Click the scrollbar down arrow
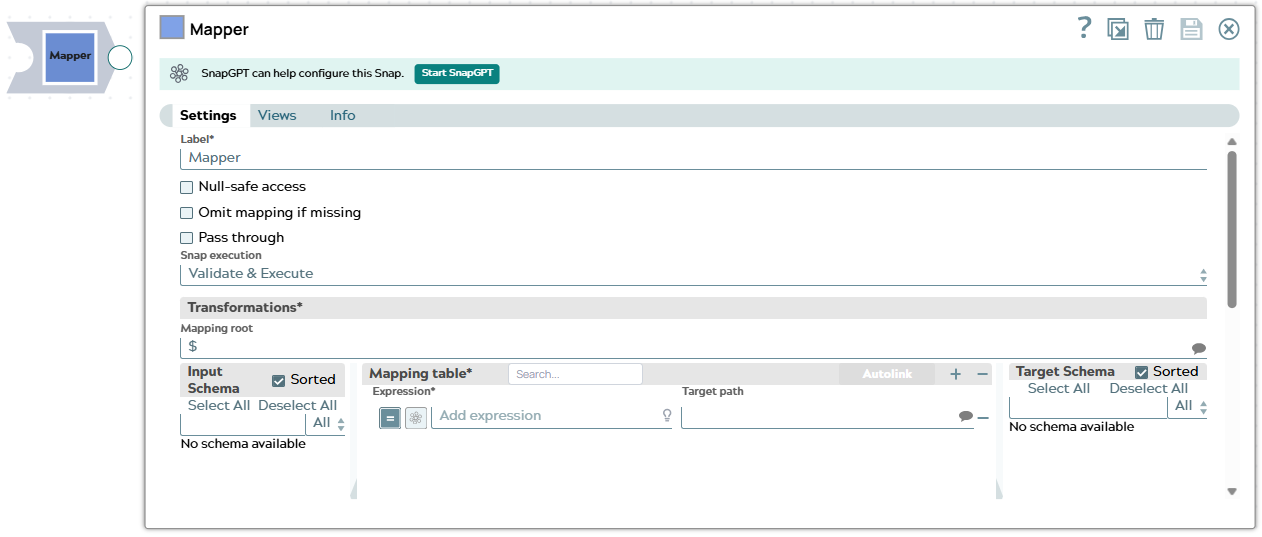1262x537 pixels. 1232,491
